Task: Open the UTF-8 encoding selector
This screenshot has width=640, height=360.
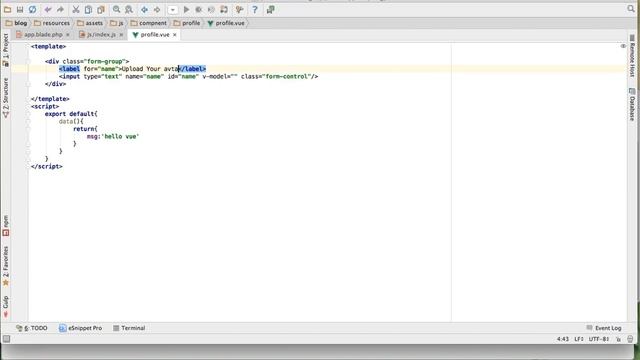Action: (599, 339)
